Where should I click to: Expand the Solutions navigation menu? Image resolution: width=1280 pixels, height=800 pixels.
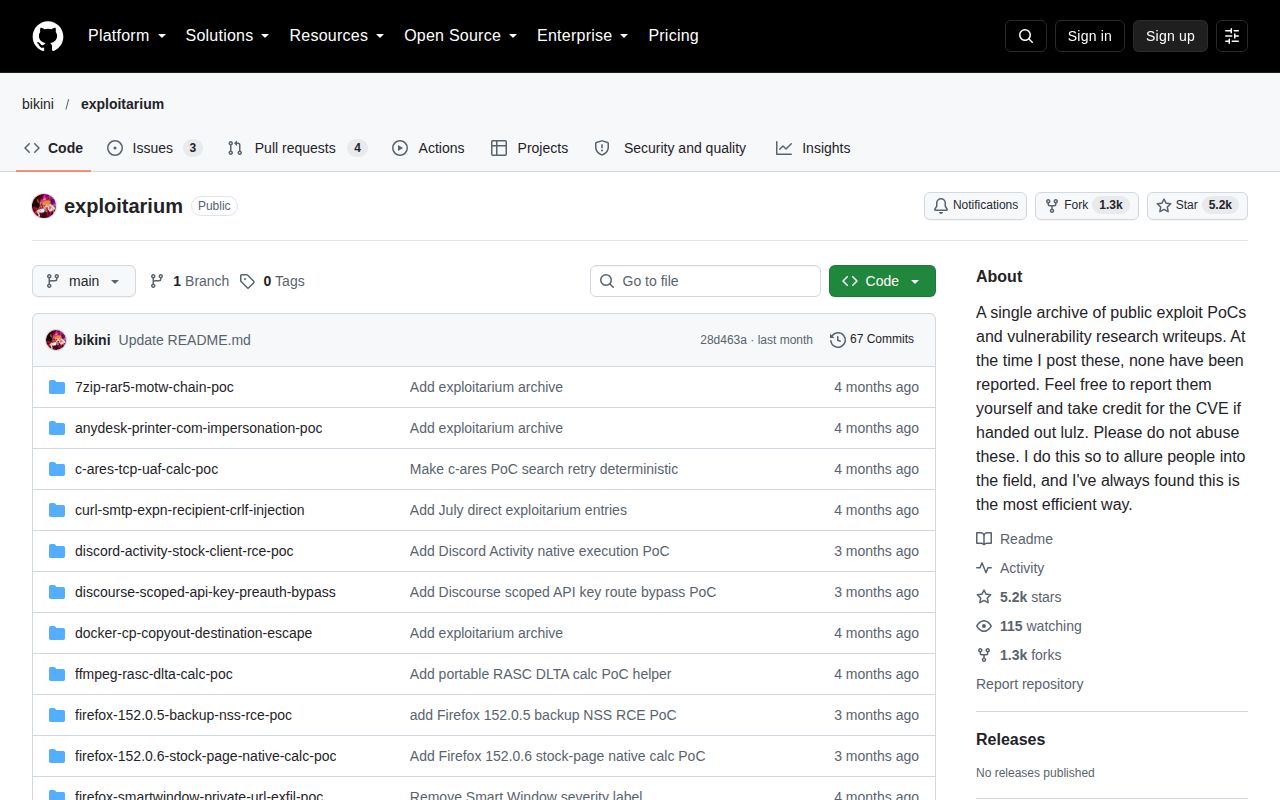click(228, 36)
